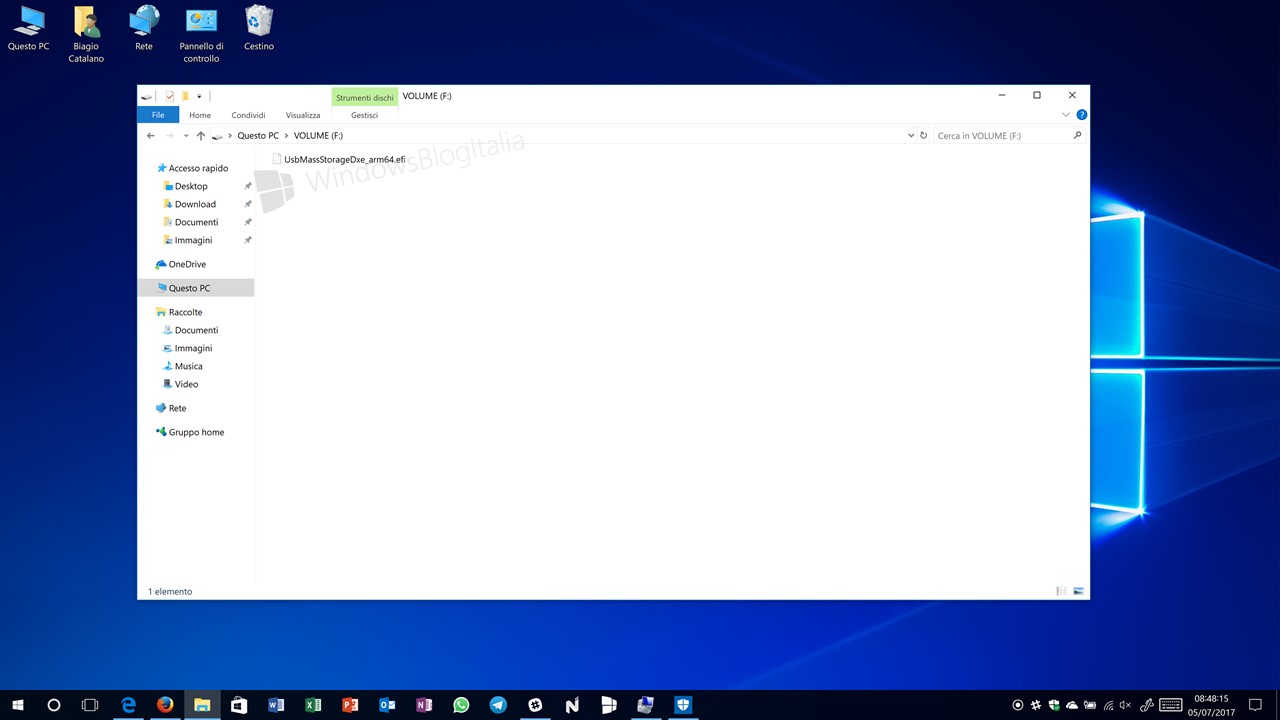Open WhatsApp from the taskbar
Viewport: 1280px width, 720px height.
(461, 705)
